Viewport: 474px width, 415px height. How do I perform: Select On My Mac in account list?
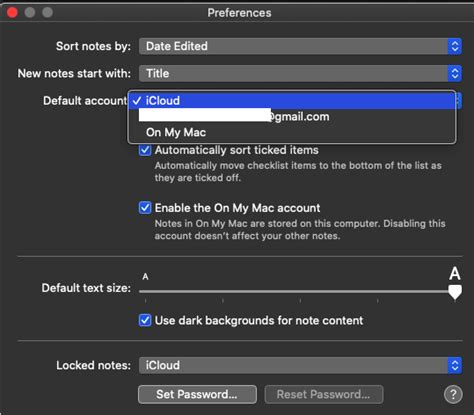pos(292,133)
